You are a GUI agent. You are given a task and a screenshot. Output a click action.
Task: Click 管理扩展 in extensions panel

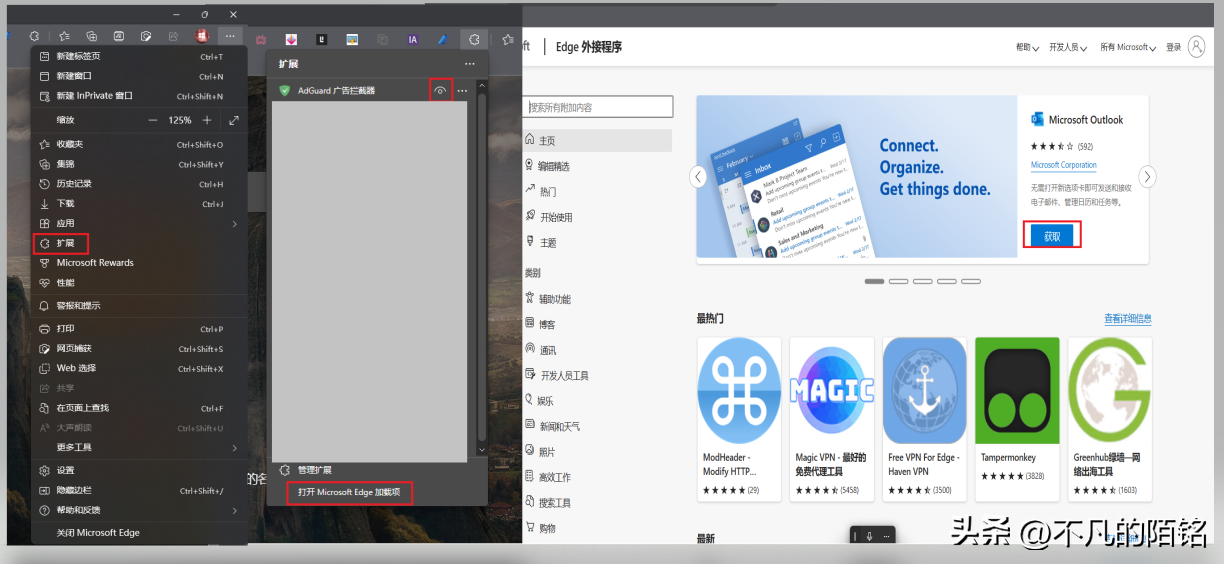pyautogui.click(x=315, y=470)
